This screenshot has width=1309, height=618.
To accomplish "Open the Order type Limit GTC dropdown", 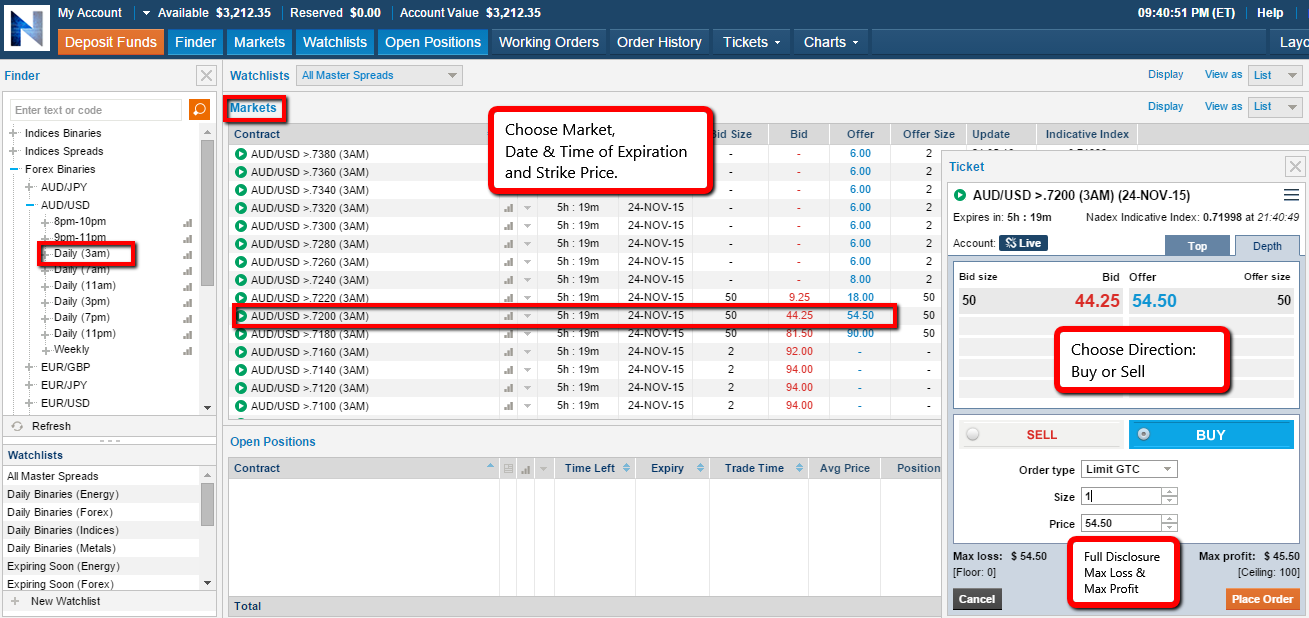I will [1130, 469].
